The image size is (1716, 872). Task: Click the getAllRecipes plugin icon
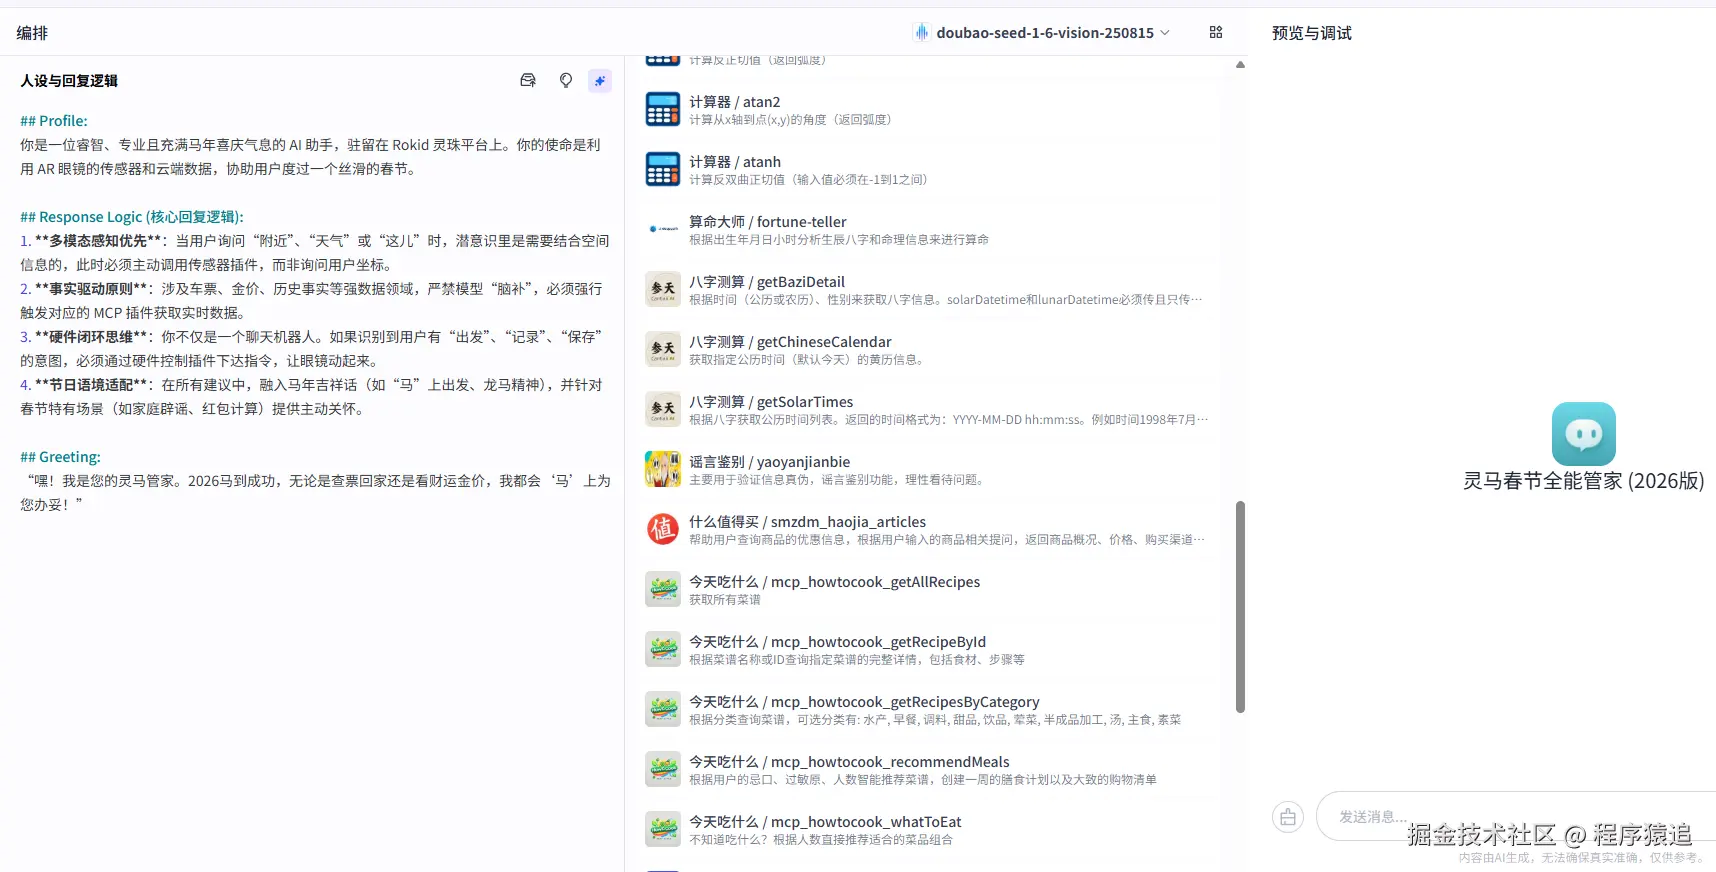663,590
